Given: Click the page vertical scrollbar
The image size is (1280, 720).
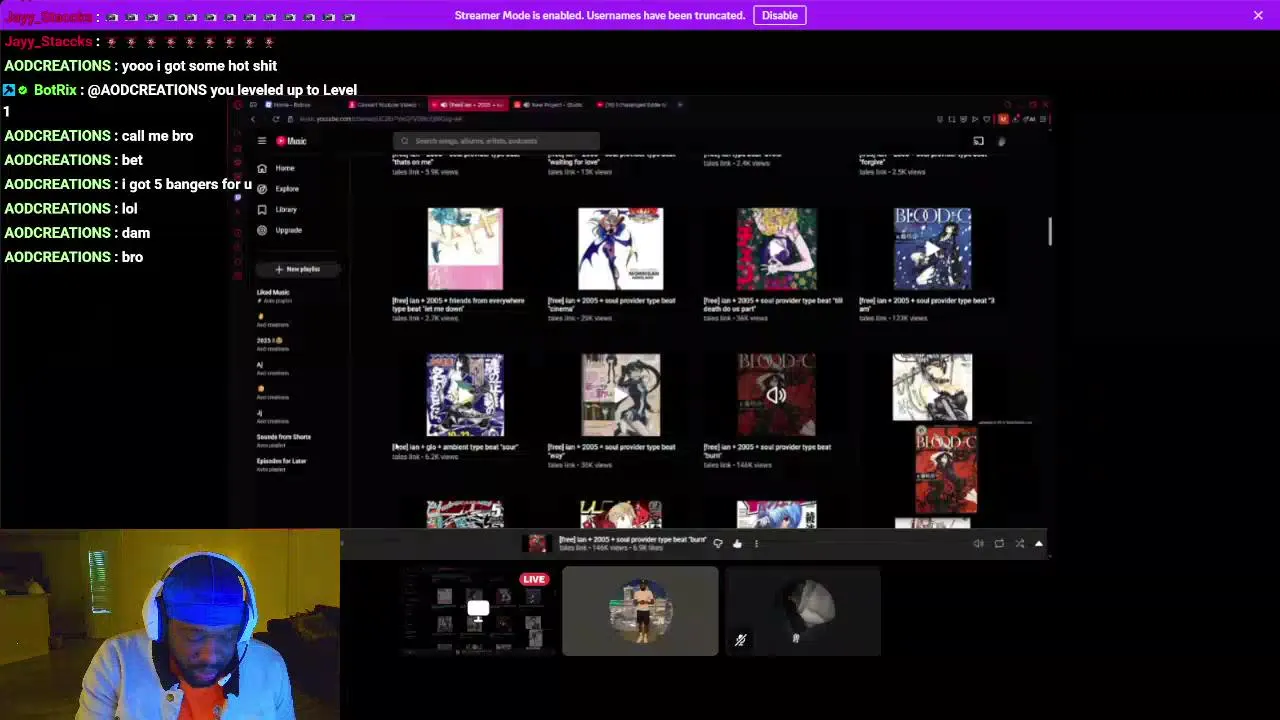Looking at the screenshot, I should [x=1049, y=230].
